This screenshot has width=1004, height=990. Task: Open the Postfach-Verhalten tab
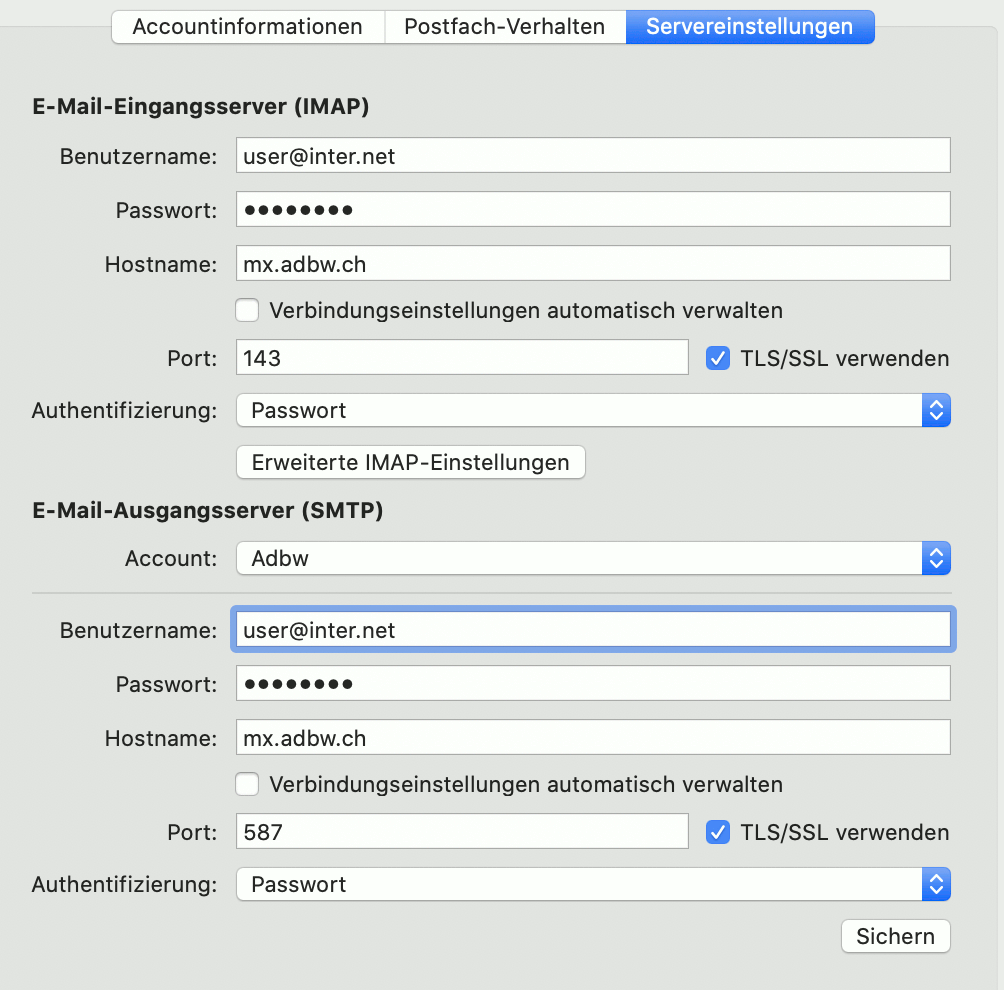505,27
